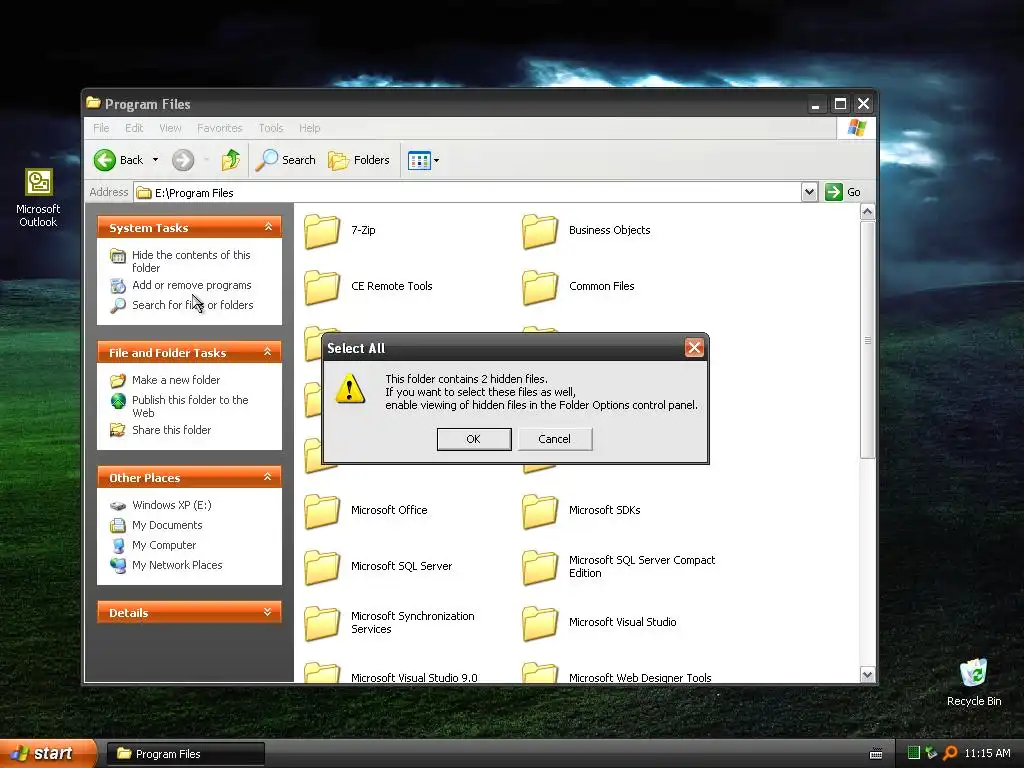This screenshot has width=1024, height=768.
Task: Open the View menu
Action: 170,128
